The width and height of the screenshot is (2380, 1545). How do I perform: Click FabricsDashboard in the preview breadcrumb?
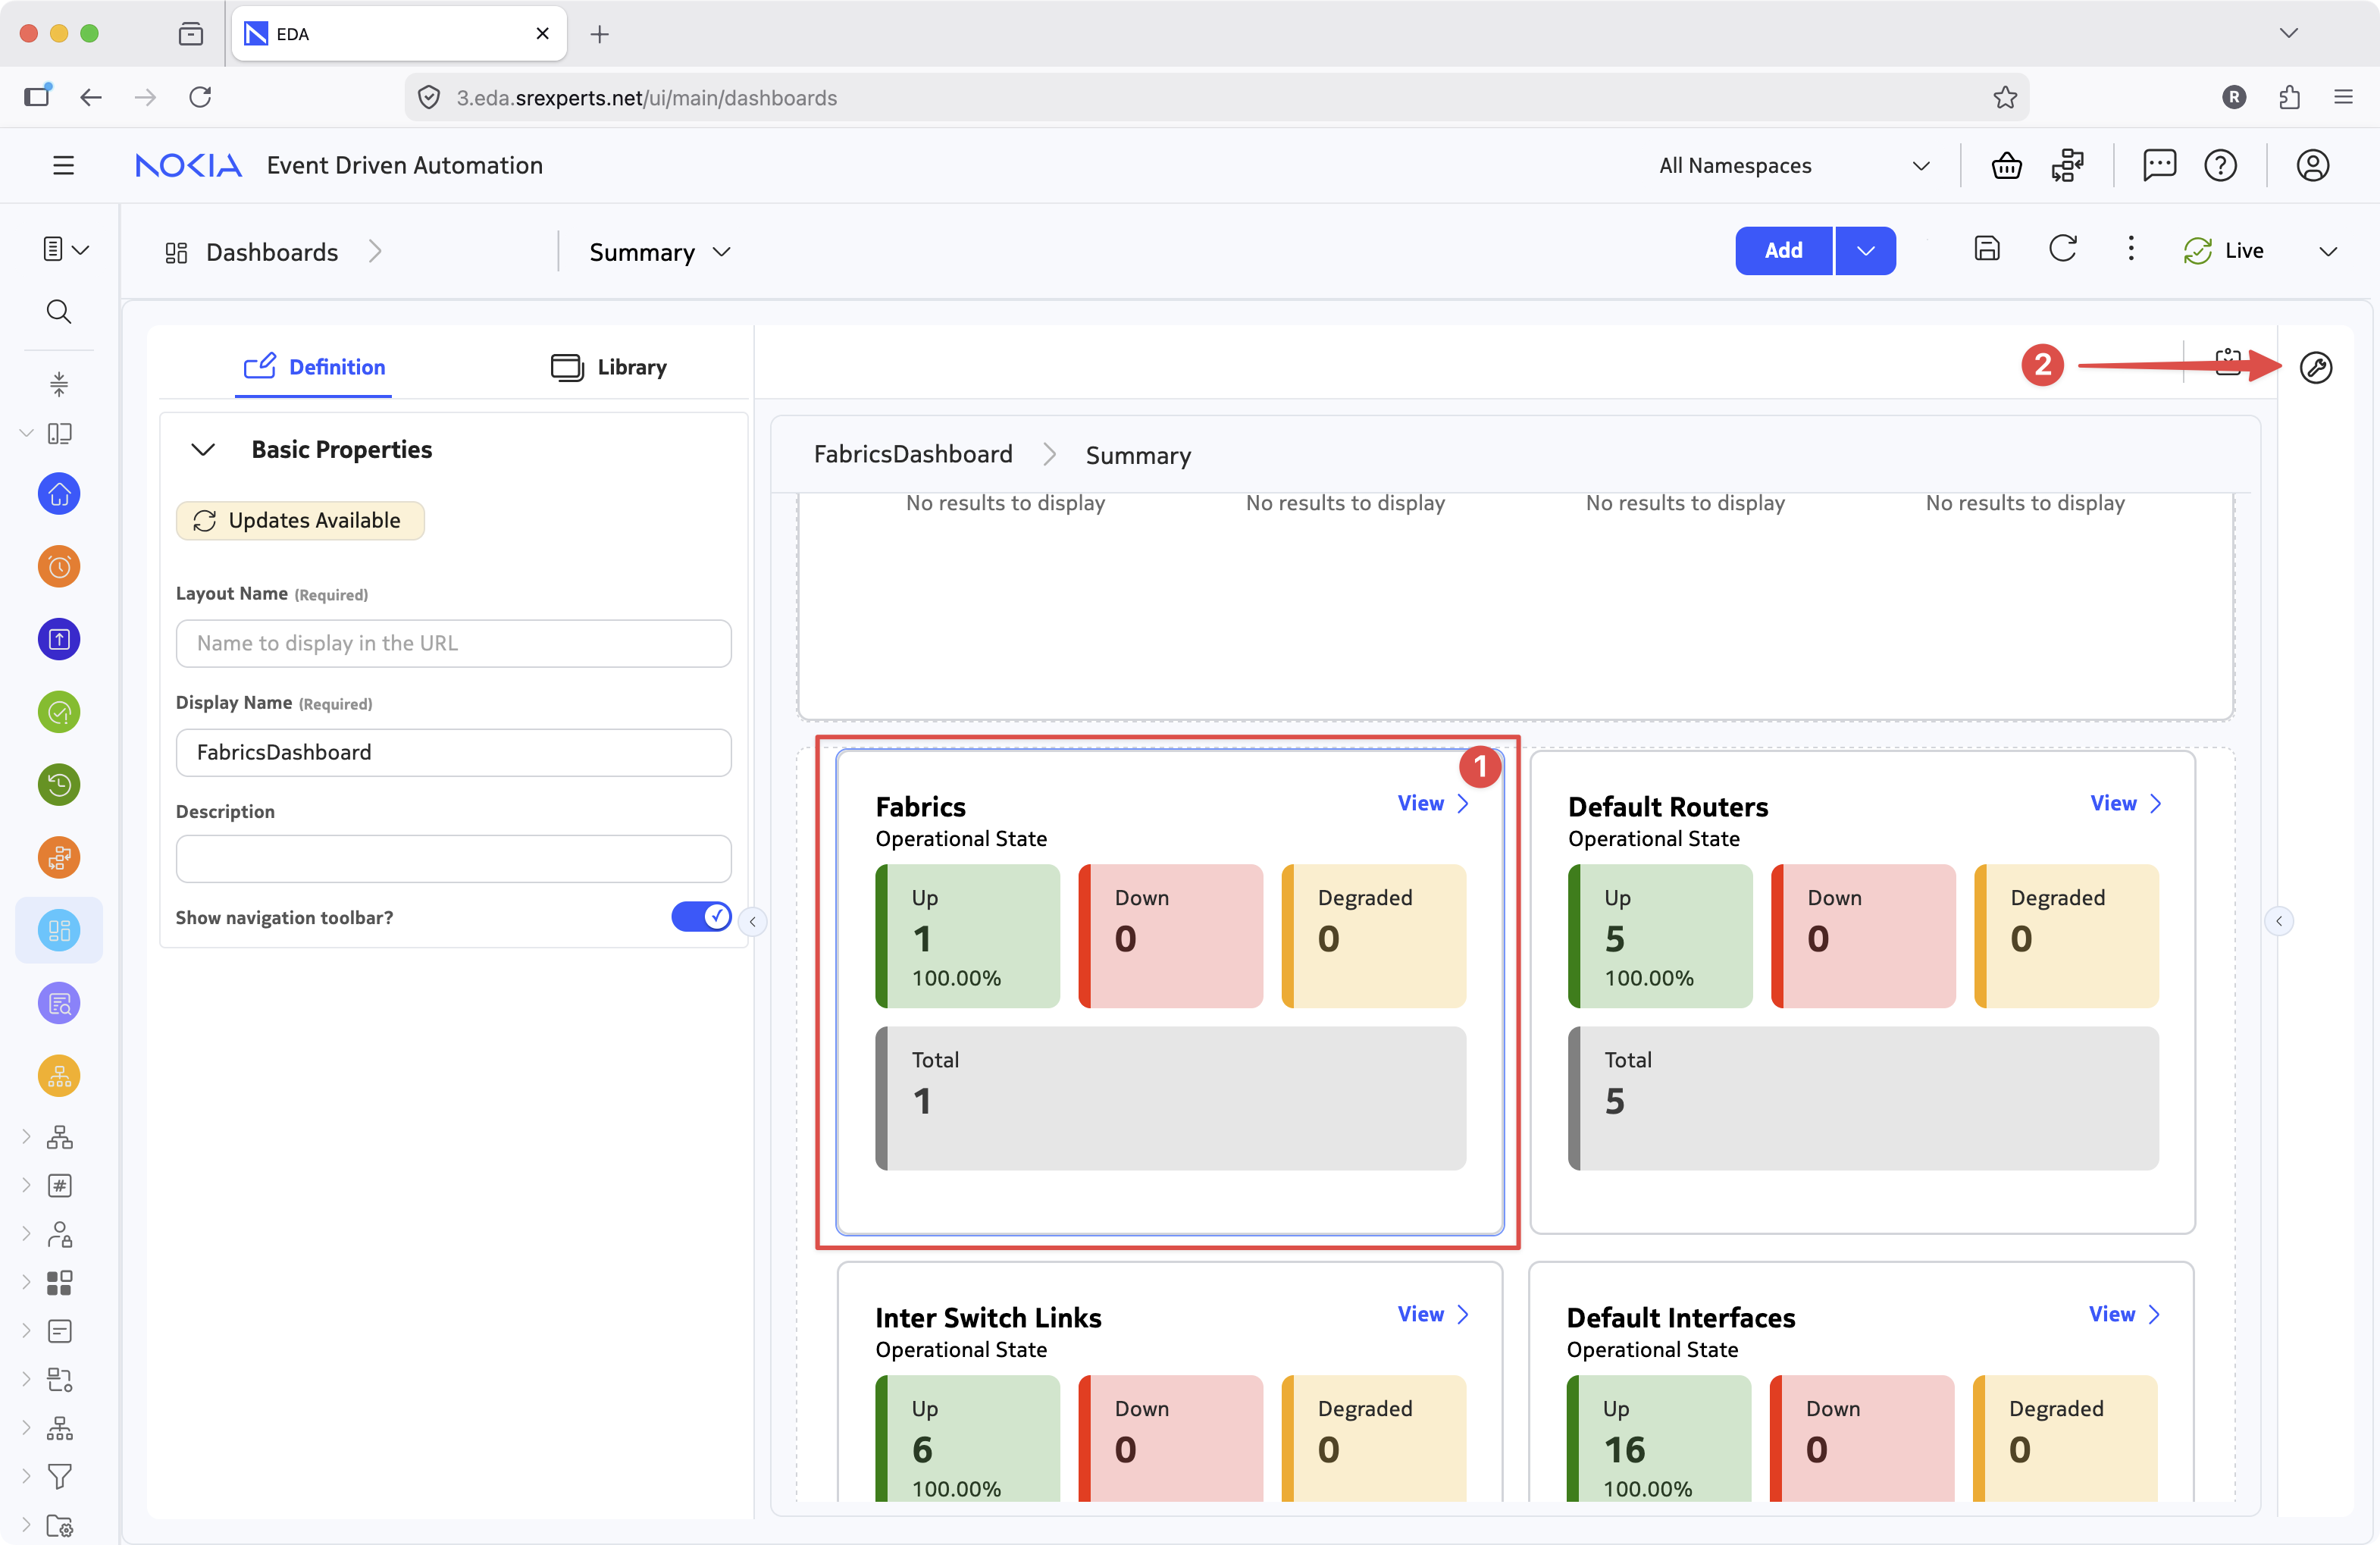coord(913,455)
